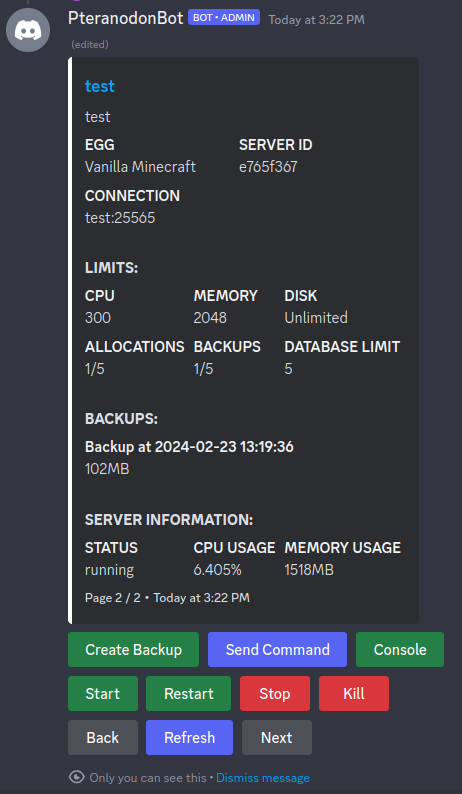Start the server
Viewport: 462px width, 794px height.
tap(103, 693)
